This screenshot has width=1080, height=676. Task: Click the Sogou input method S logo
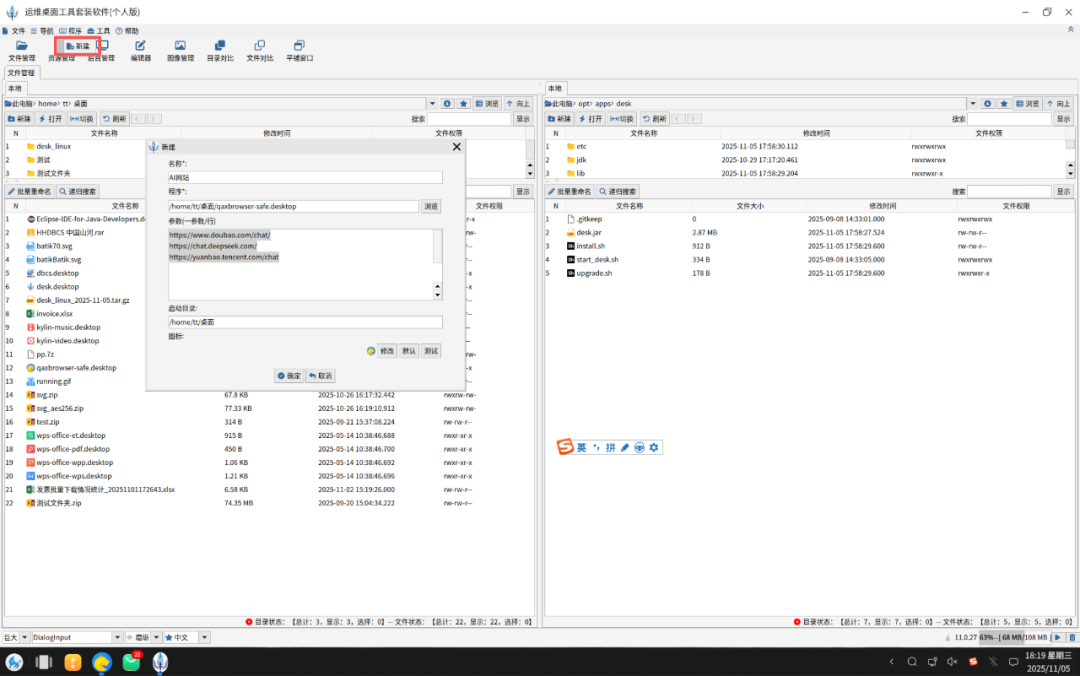[x=565, y=447]
